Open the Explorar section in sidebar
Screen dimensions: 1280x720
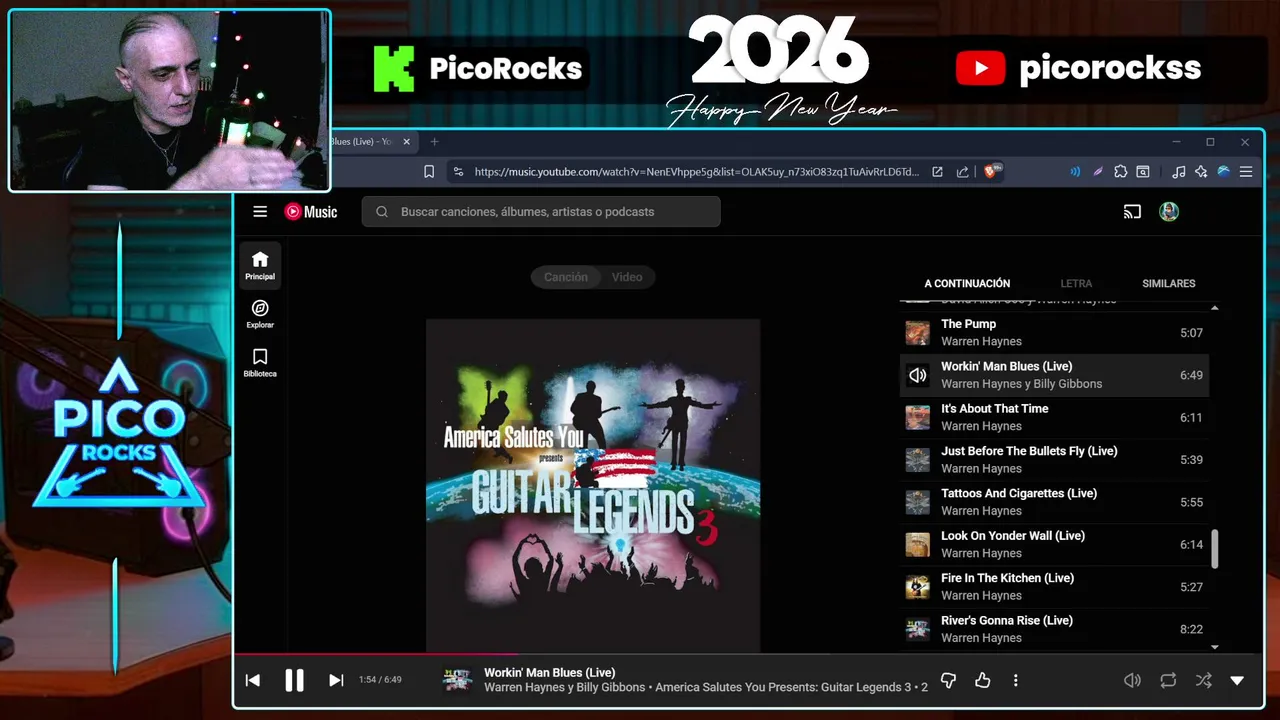pyautogui.click(x=260, y=314)
